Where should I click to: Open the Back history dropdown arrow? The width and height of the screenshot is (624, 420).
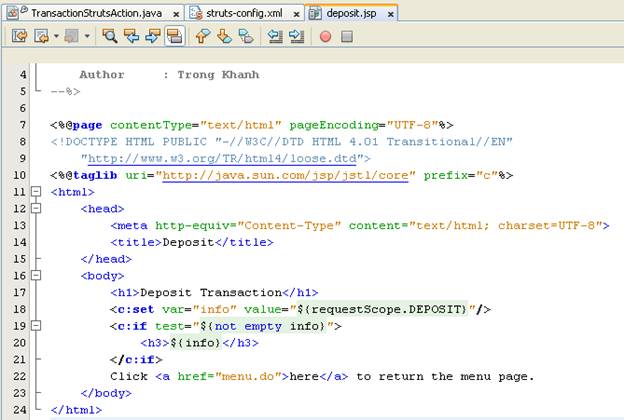point(56,36)
